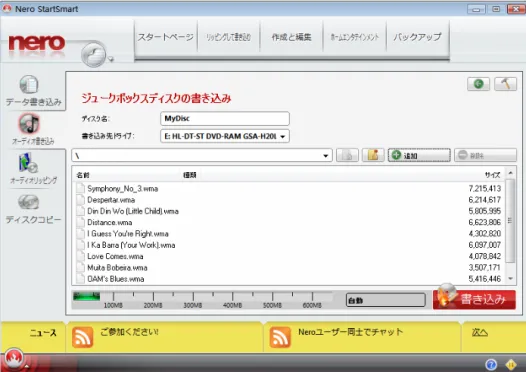Click size value 3,507,171
Viewport: 526px width, 372px height.
(x=485, y=268)
